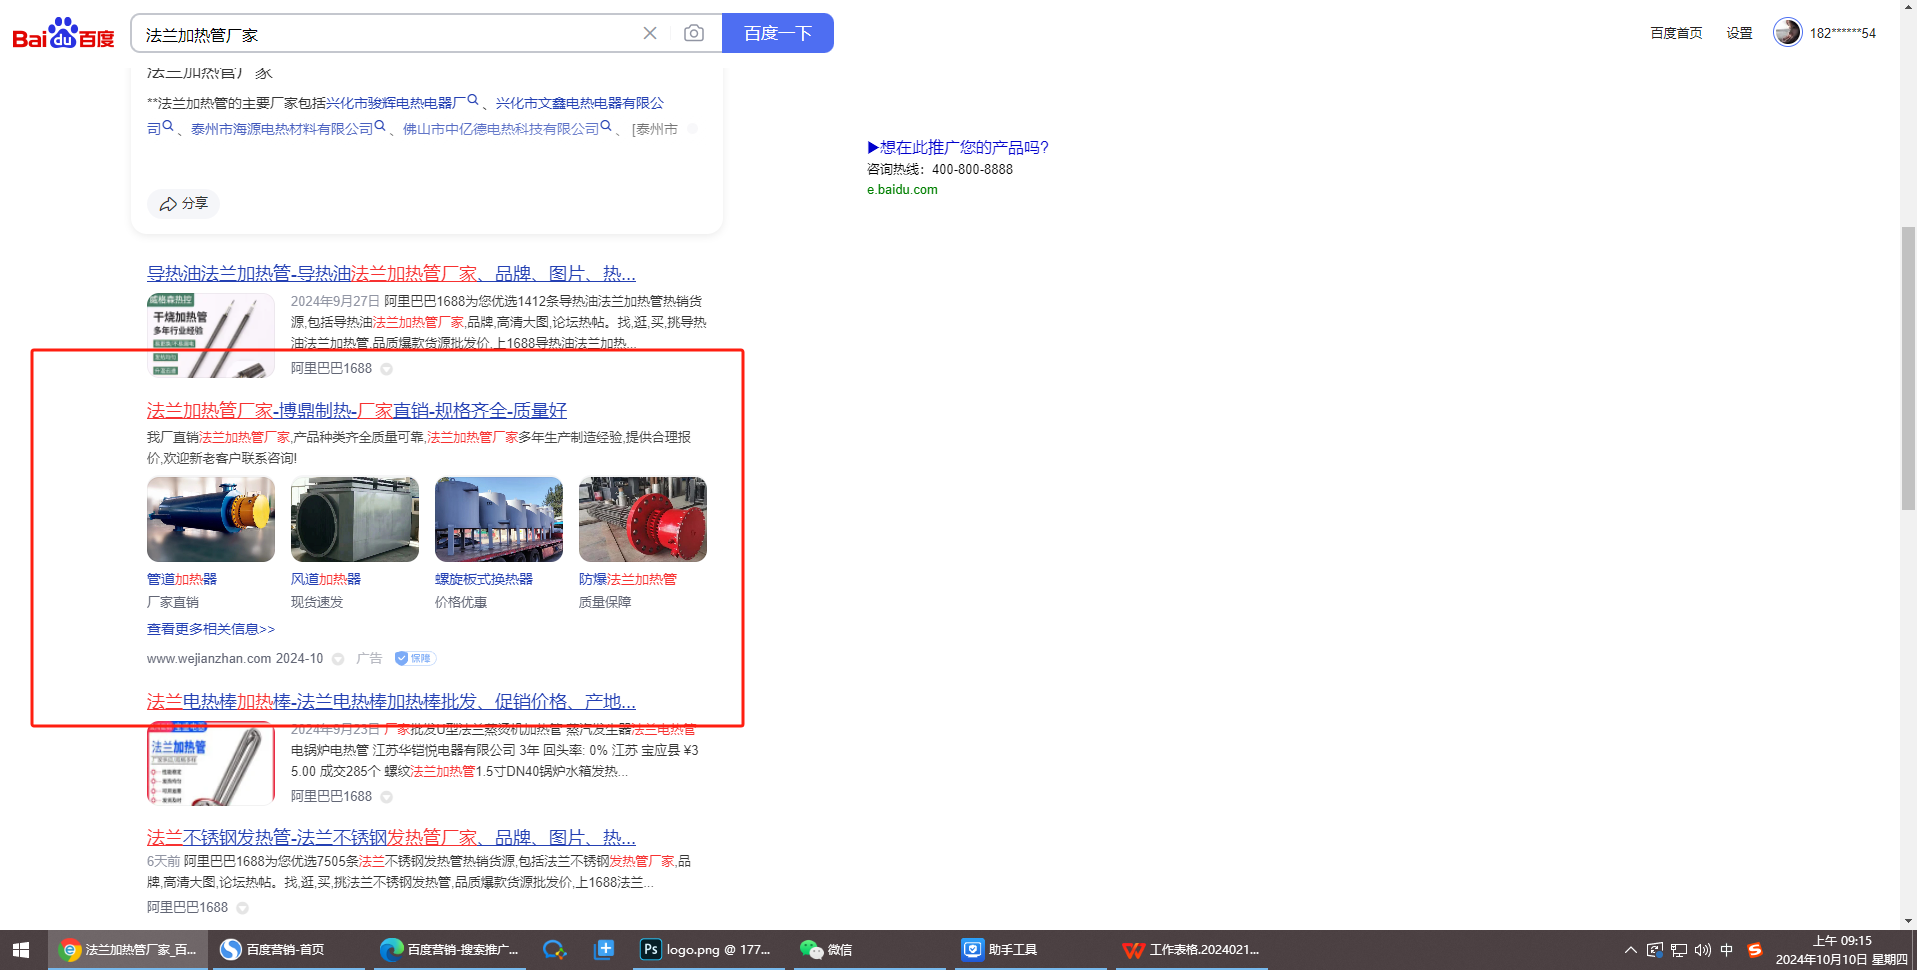Clear the search box with the X icon
The height and width of the screenshot is (970, 1917).
pos(650,33)
